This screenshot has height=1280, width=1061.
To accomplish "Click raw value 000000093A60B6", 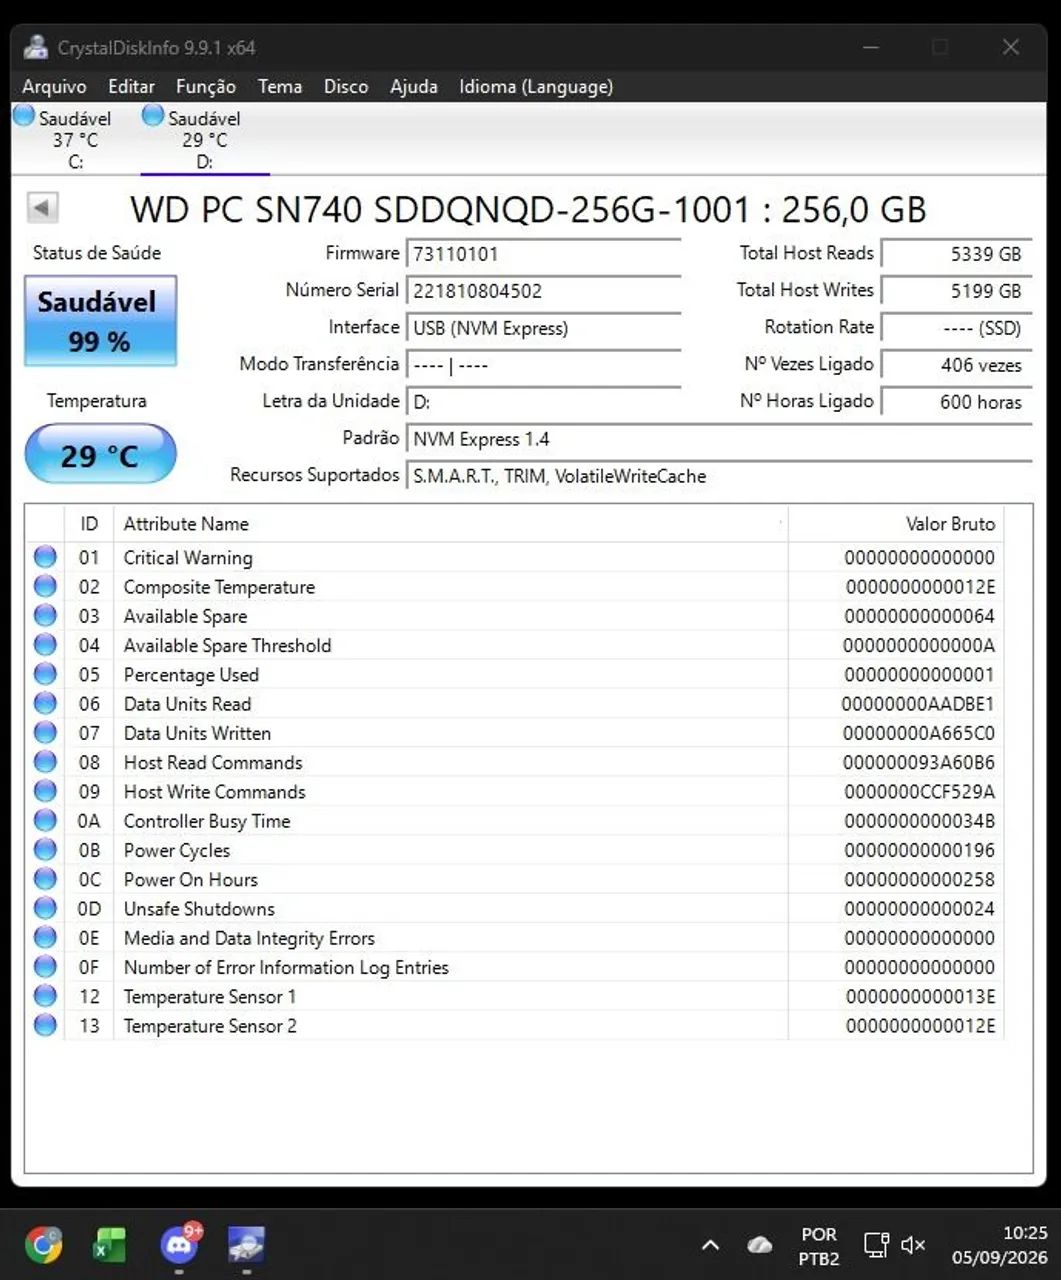I will coord(919,763).
